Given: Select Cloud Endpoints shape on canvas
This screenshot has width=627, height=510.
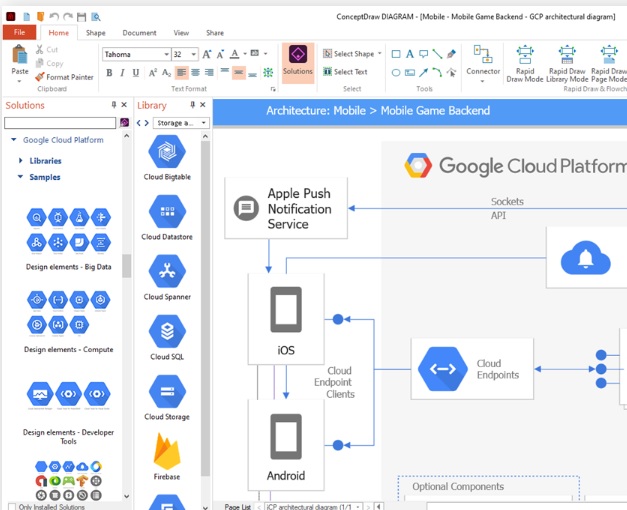Looking at the screenshot, I should pyautogui.click(x=472, y=369).
